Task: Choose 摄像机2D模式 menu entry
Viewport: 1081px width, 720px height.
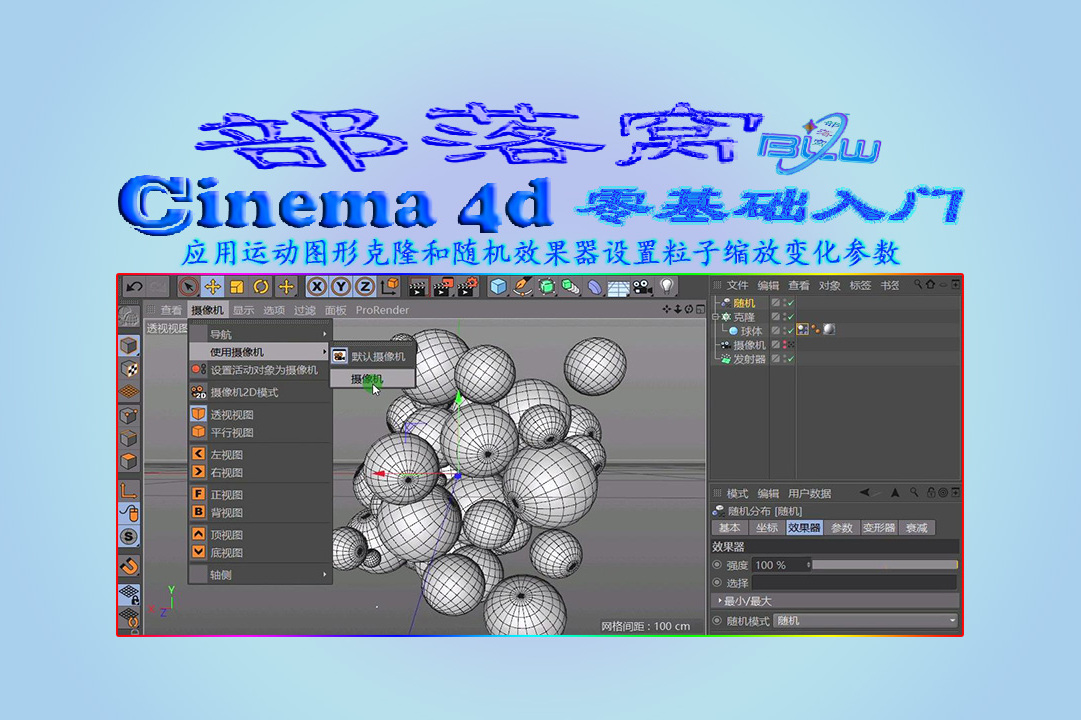Action: click(x=260, y=392)
